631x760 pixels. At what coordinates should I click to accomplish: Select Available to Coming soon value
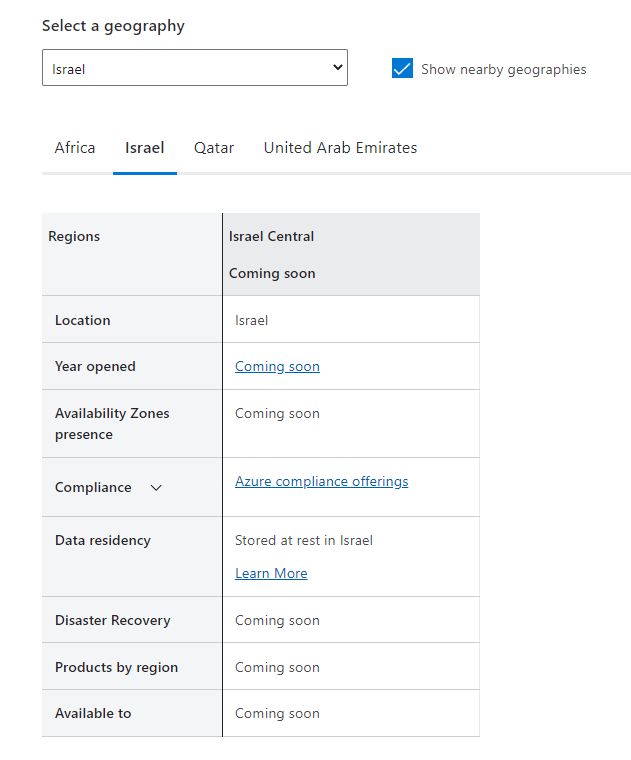[x=277, y=713]
